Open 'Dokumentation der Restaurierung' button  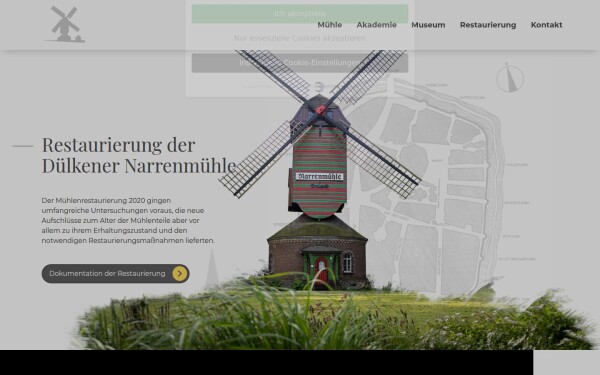coord(116,274)
